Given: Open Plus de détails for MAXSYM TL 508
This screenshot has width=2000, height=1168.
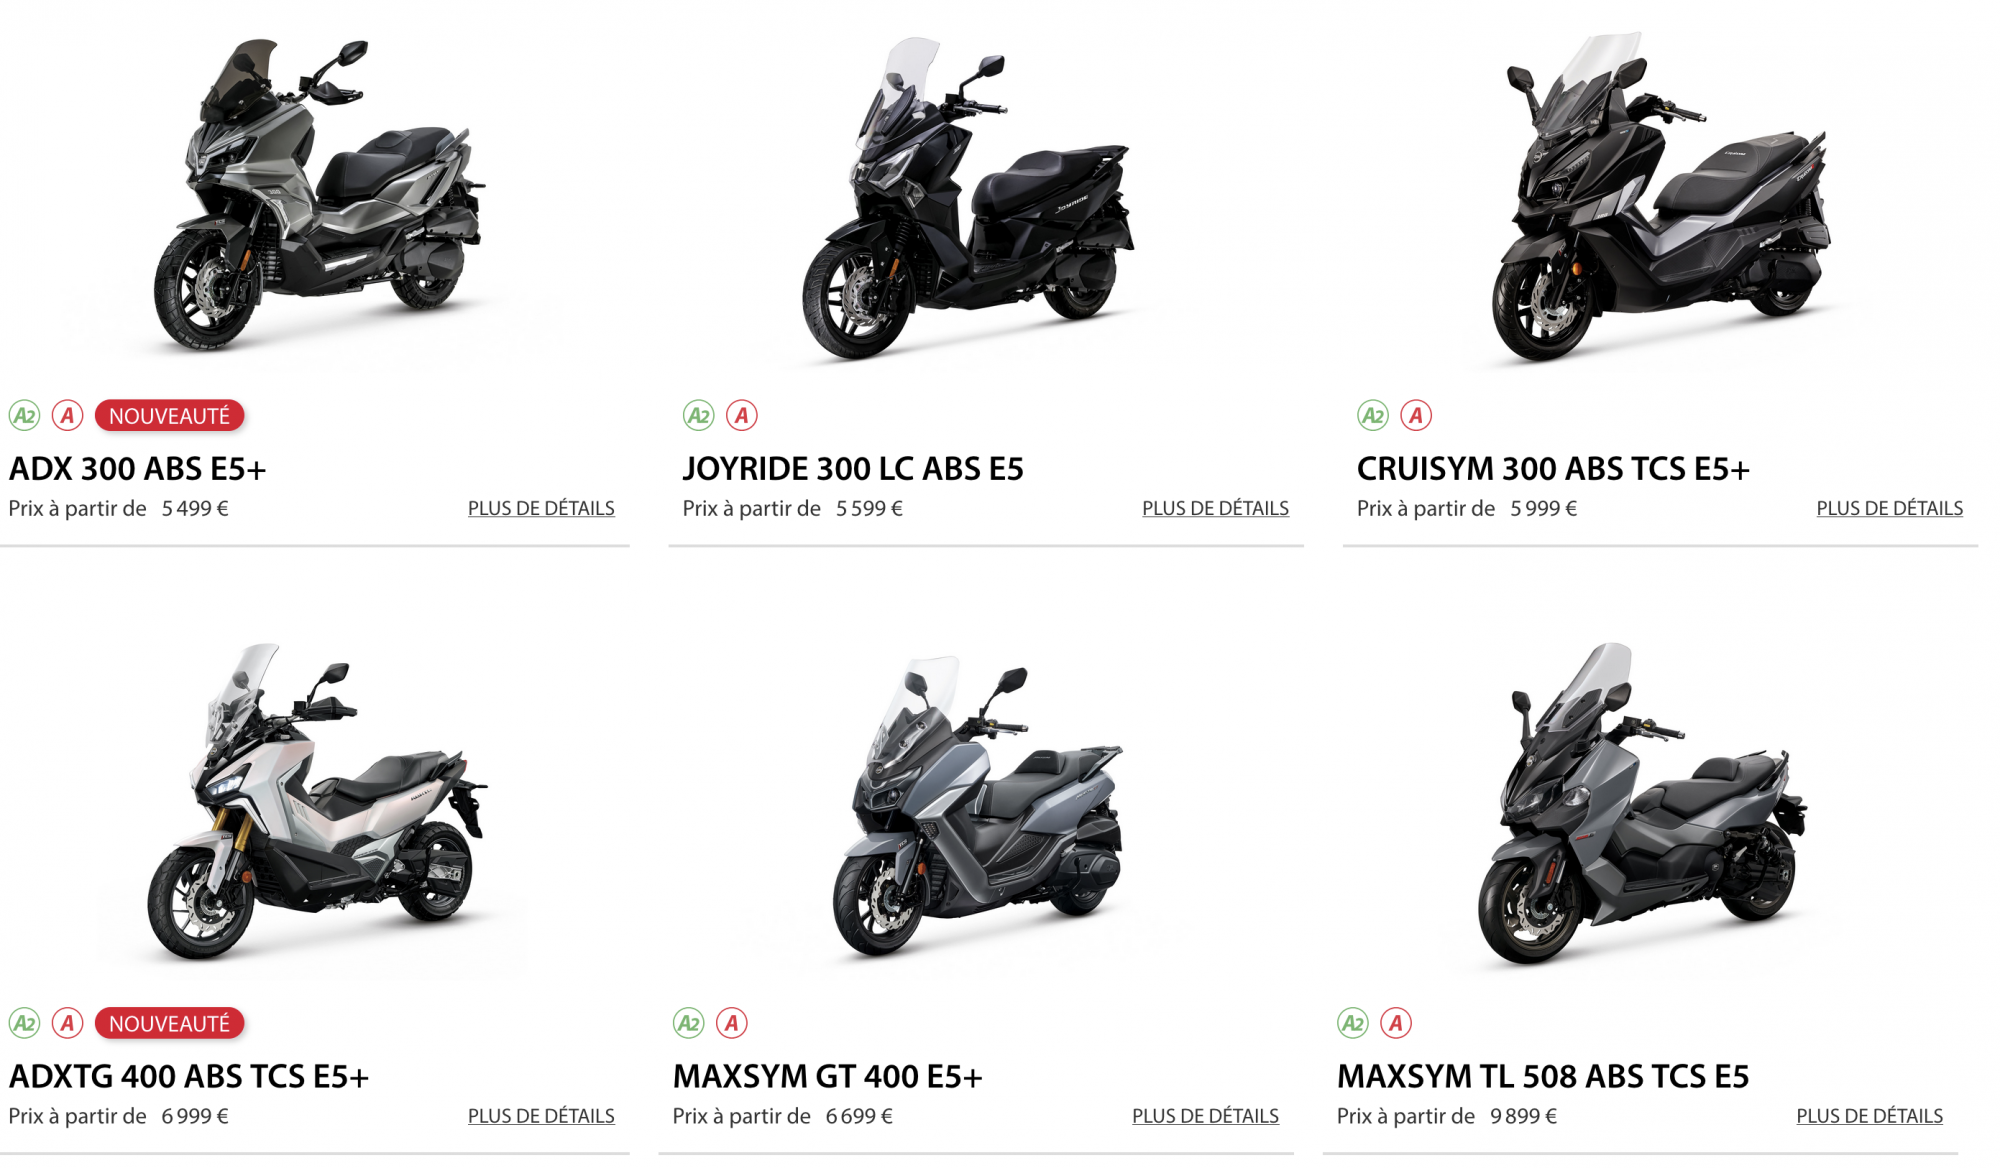Looking at the screenshot, I should coord(1869,1116).
